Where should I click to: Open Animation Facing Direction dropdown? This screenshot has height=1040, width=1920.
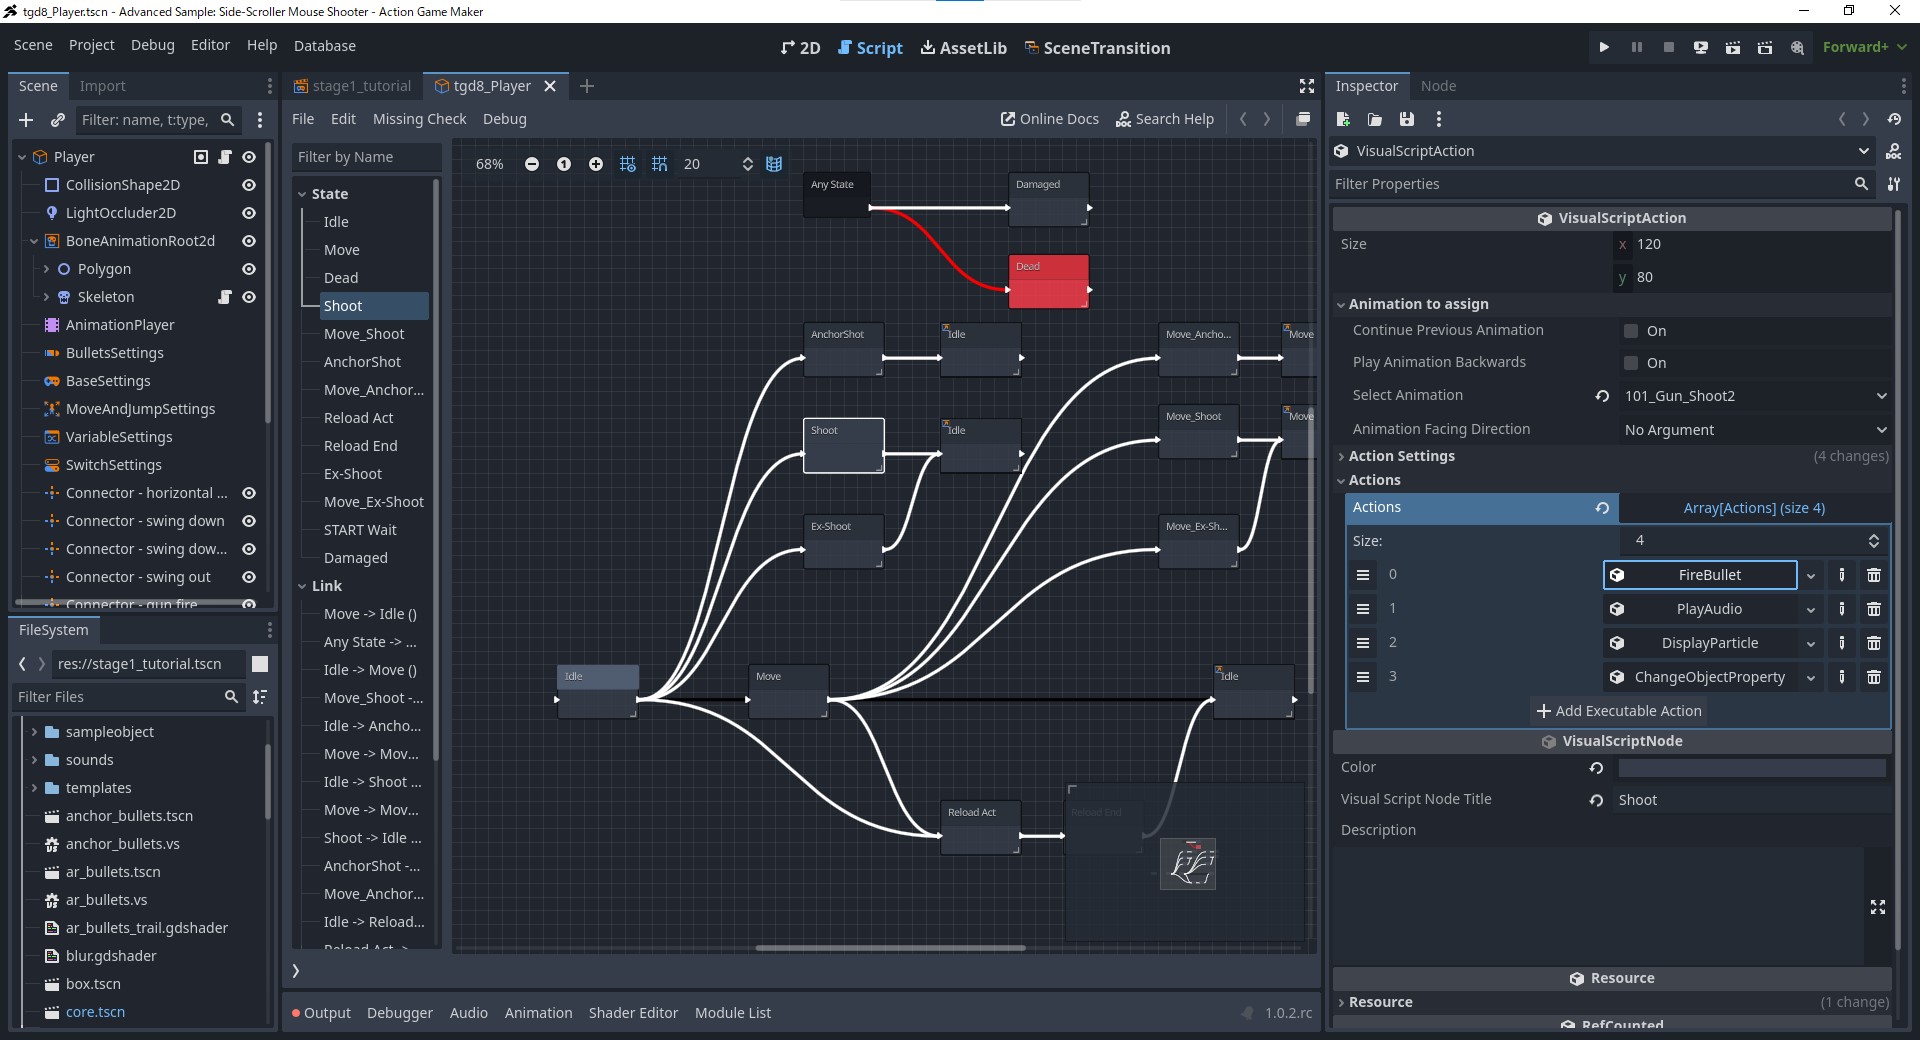[x=1755, y=430]
